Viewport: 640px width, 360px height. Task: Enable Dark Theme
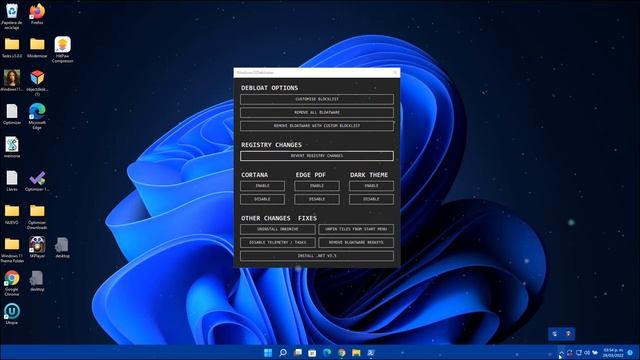[x=371, y=186]
